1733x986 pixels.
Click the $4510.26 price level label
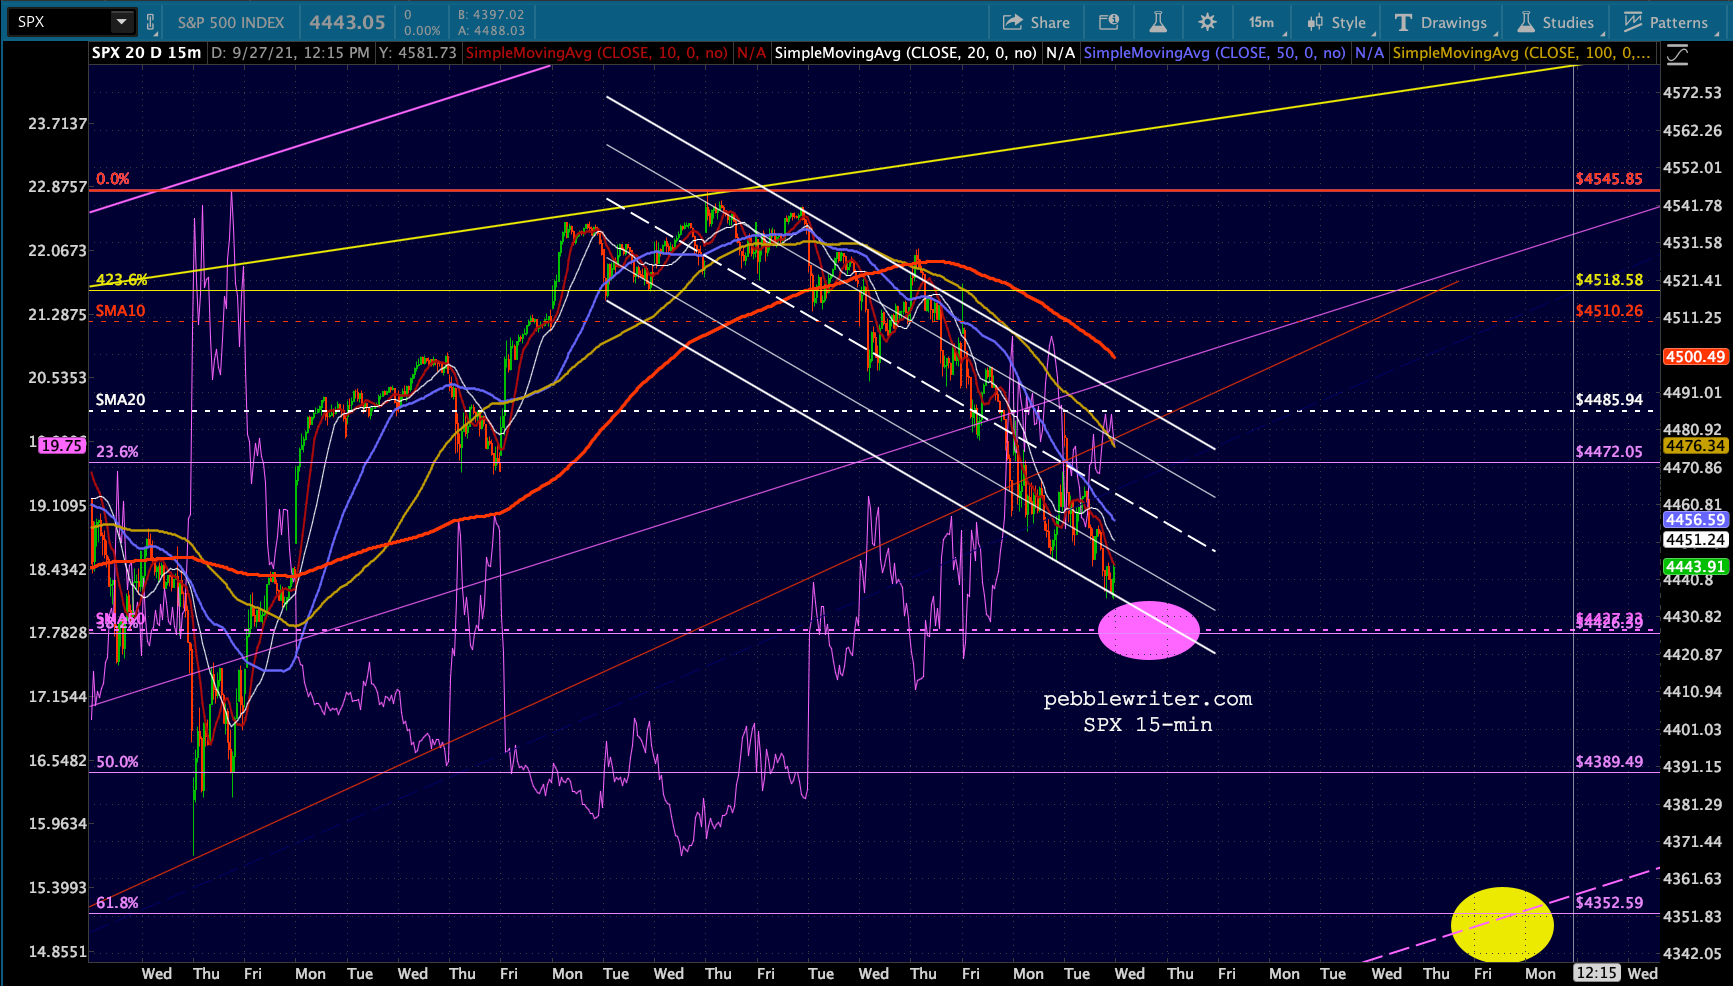(1609, 311)
